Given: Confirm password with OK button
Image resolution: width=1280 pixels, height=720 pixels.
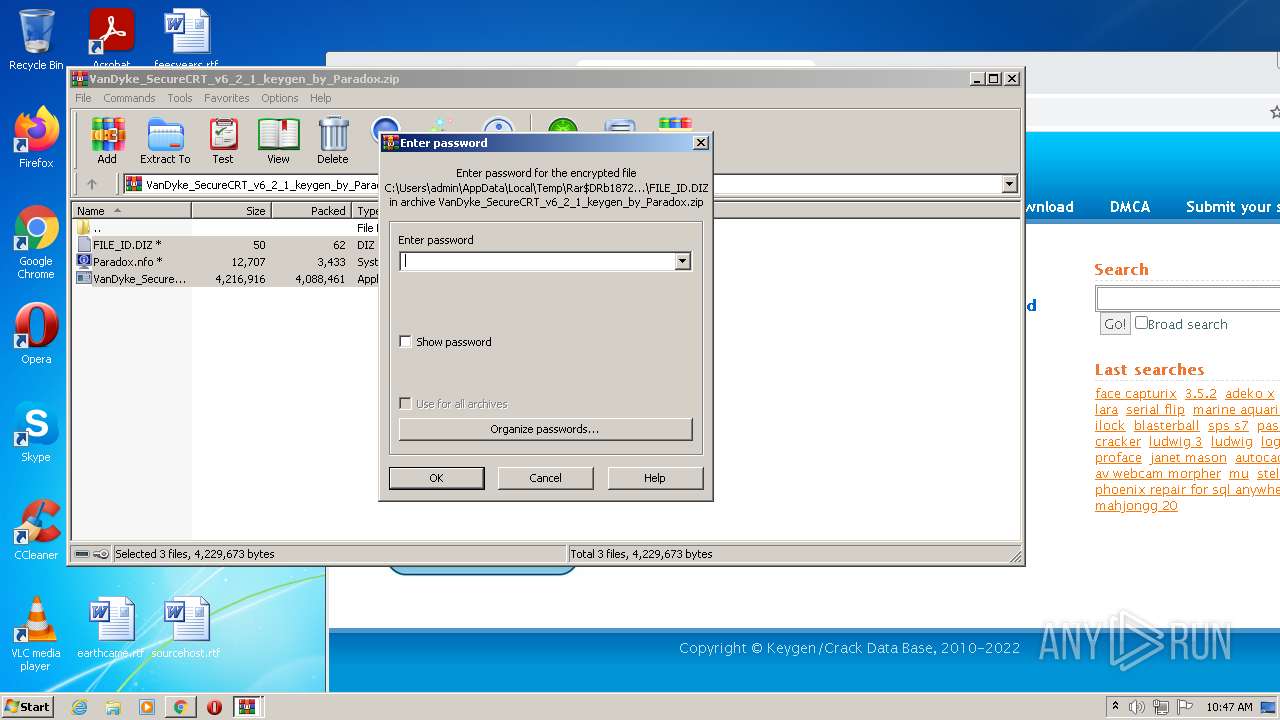Looking at the screenshot, I should click(436, 478).
